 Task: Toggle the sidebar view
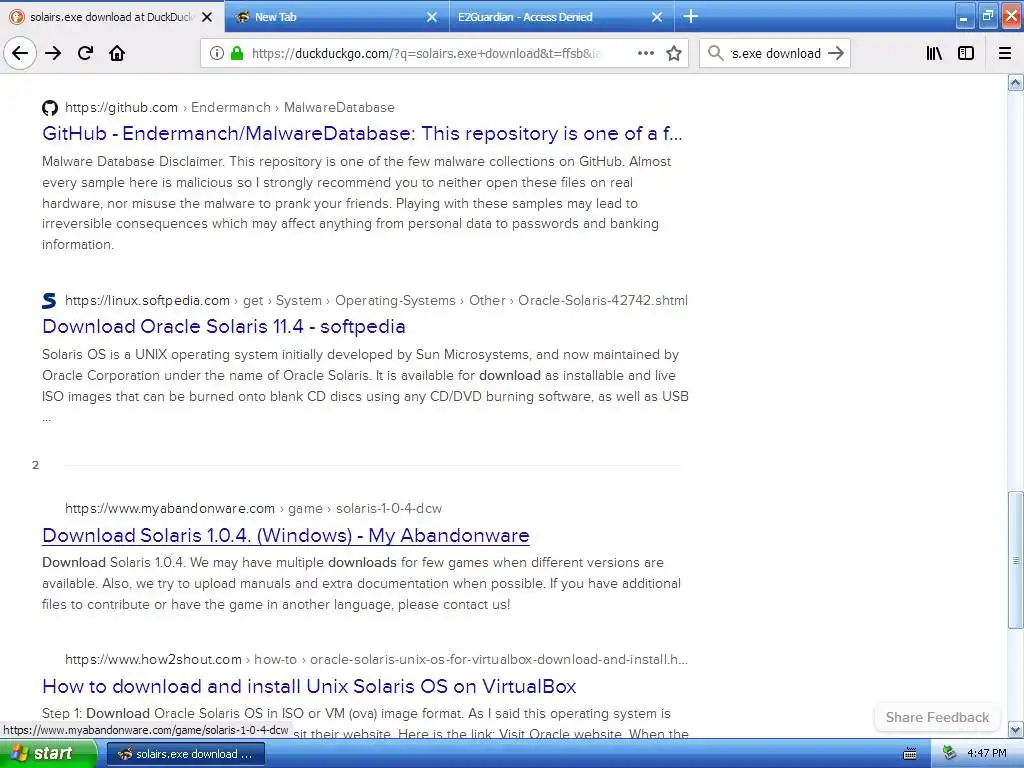[966, 53]
